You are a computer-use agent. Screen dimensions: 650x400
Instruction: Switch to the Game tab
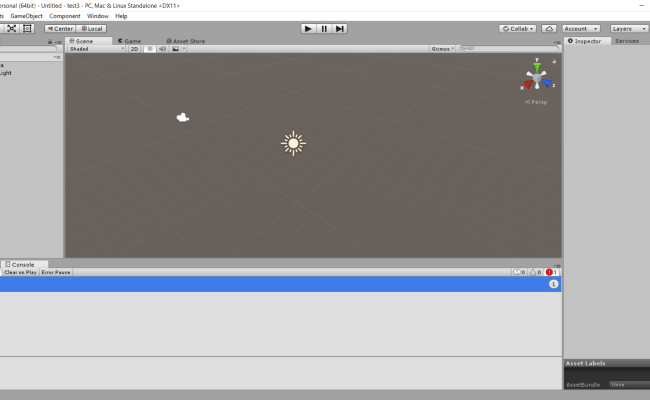pos(129,41)
